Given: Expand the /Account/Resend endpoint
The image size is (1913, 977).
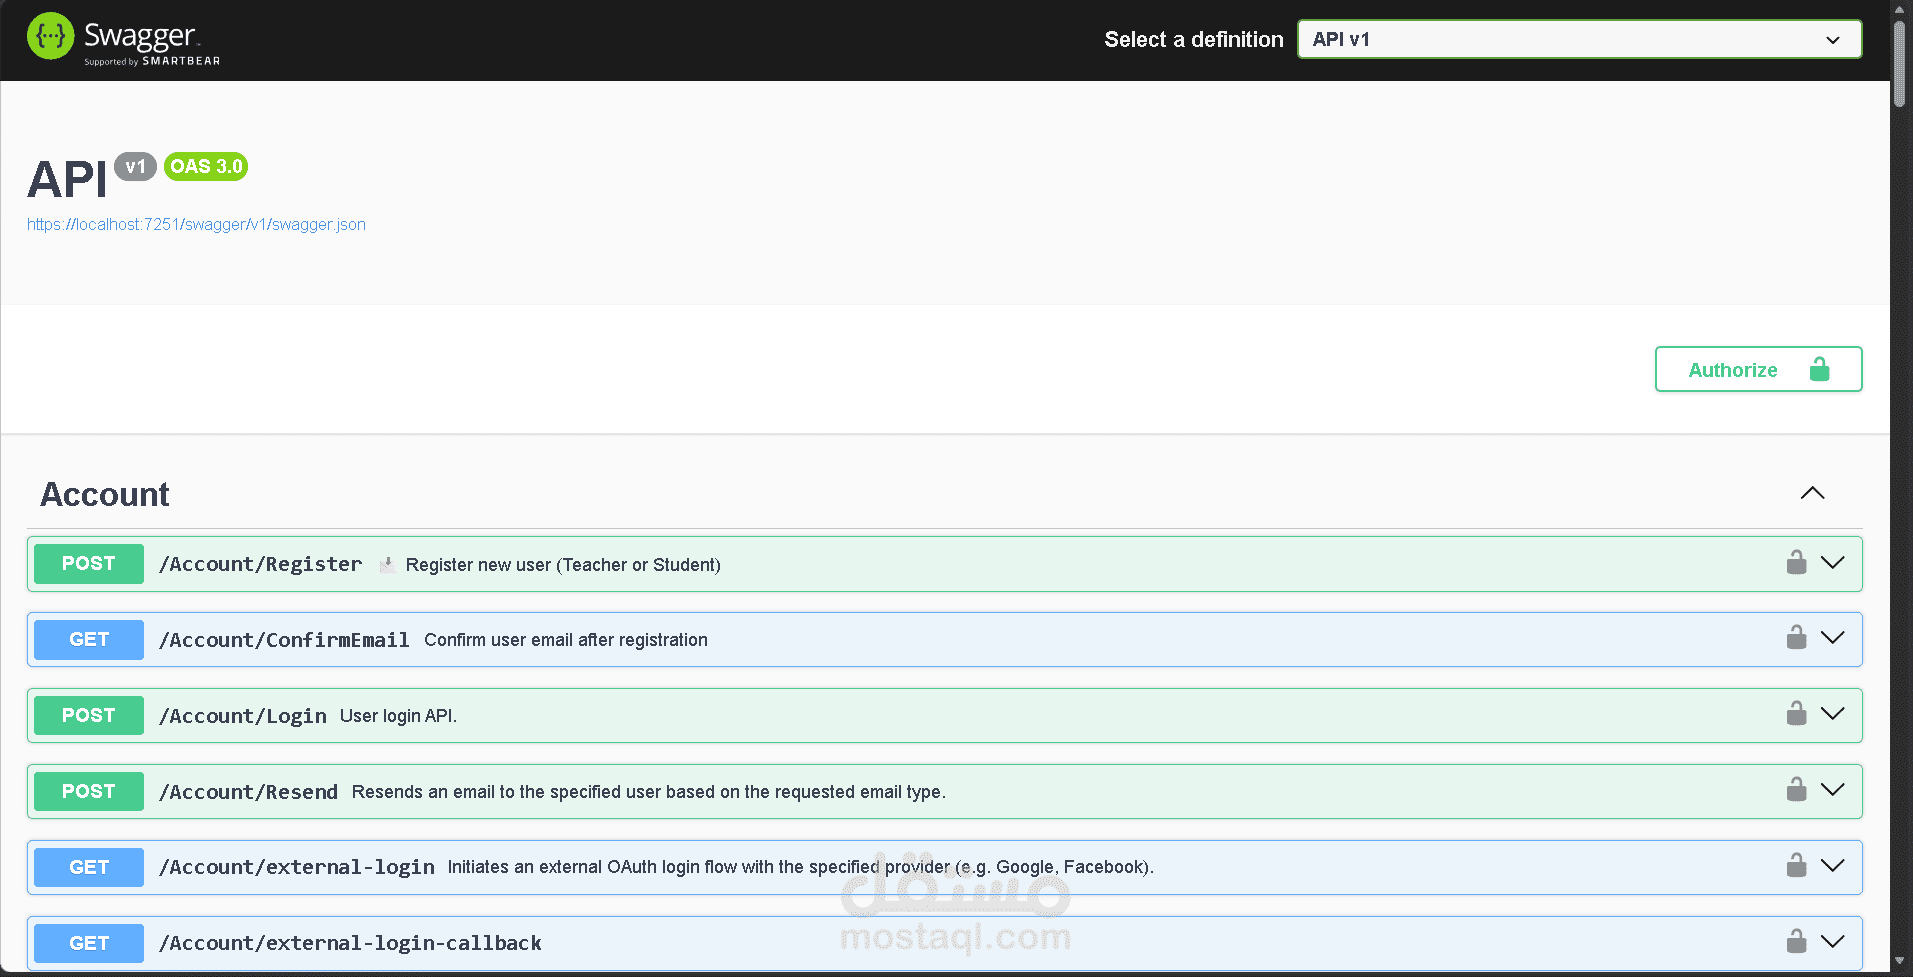Looking at the screenshot, I should click(1834, 789).
